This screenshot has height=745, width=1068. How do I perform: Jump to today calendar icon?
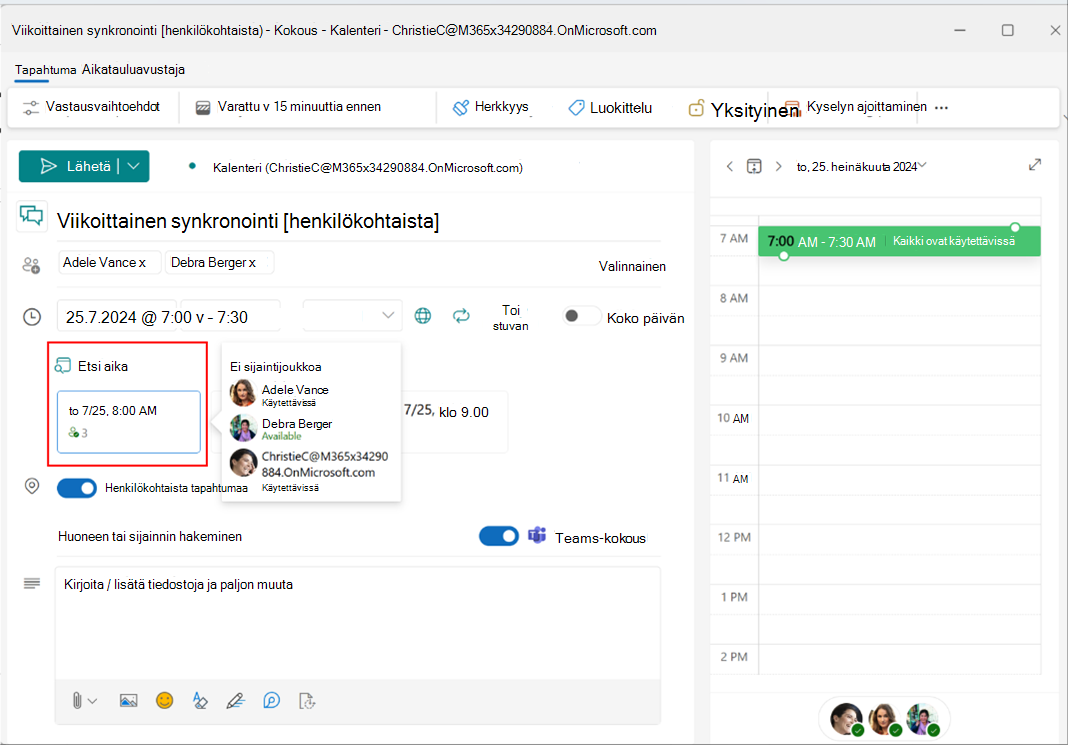754,166
